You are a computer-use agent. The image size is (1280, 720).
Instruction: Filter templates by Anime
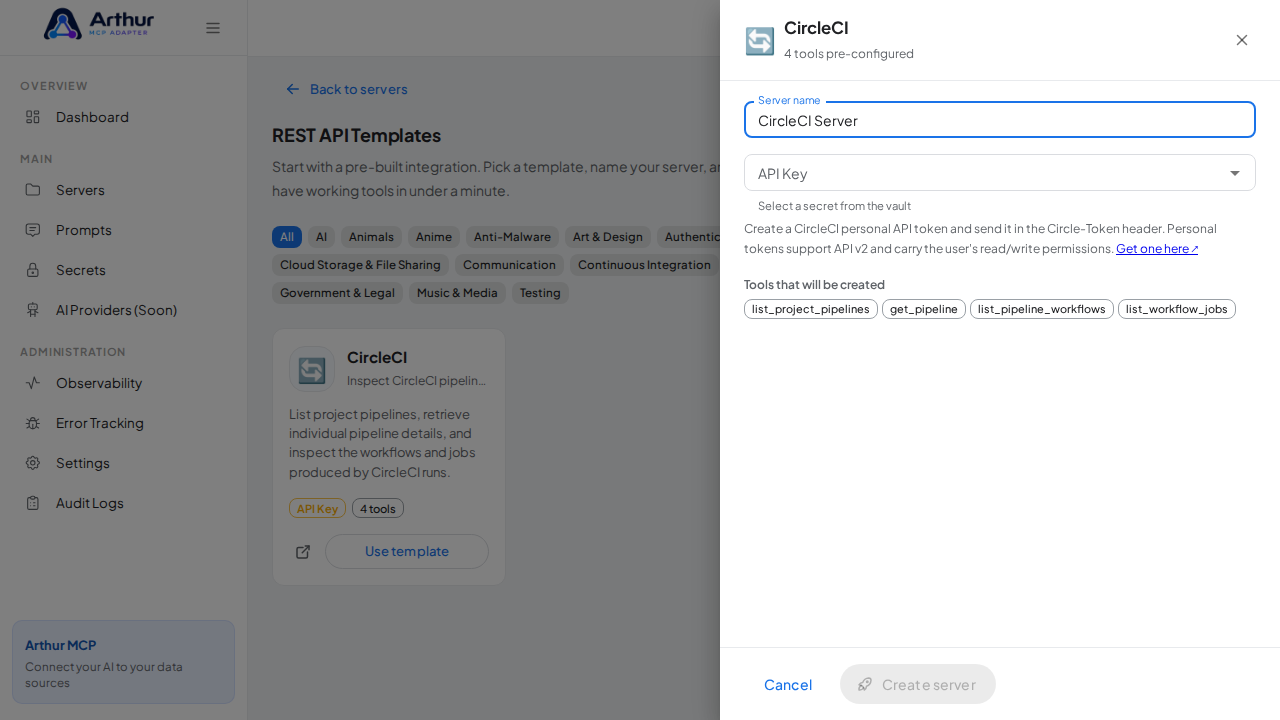coord(434,237)
